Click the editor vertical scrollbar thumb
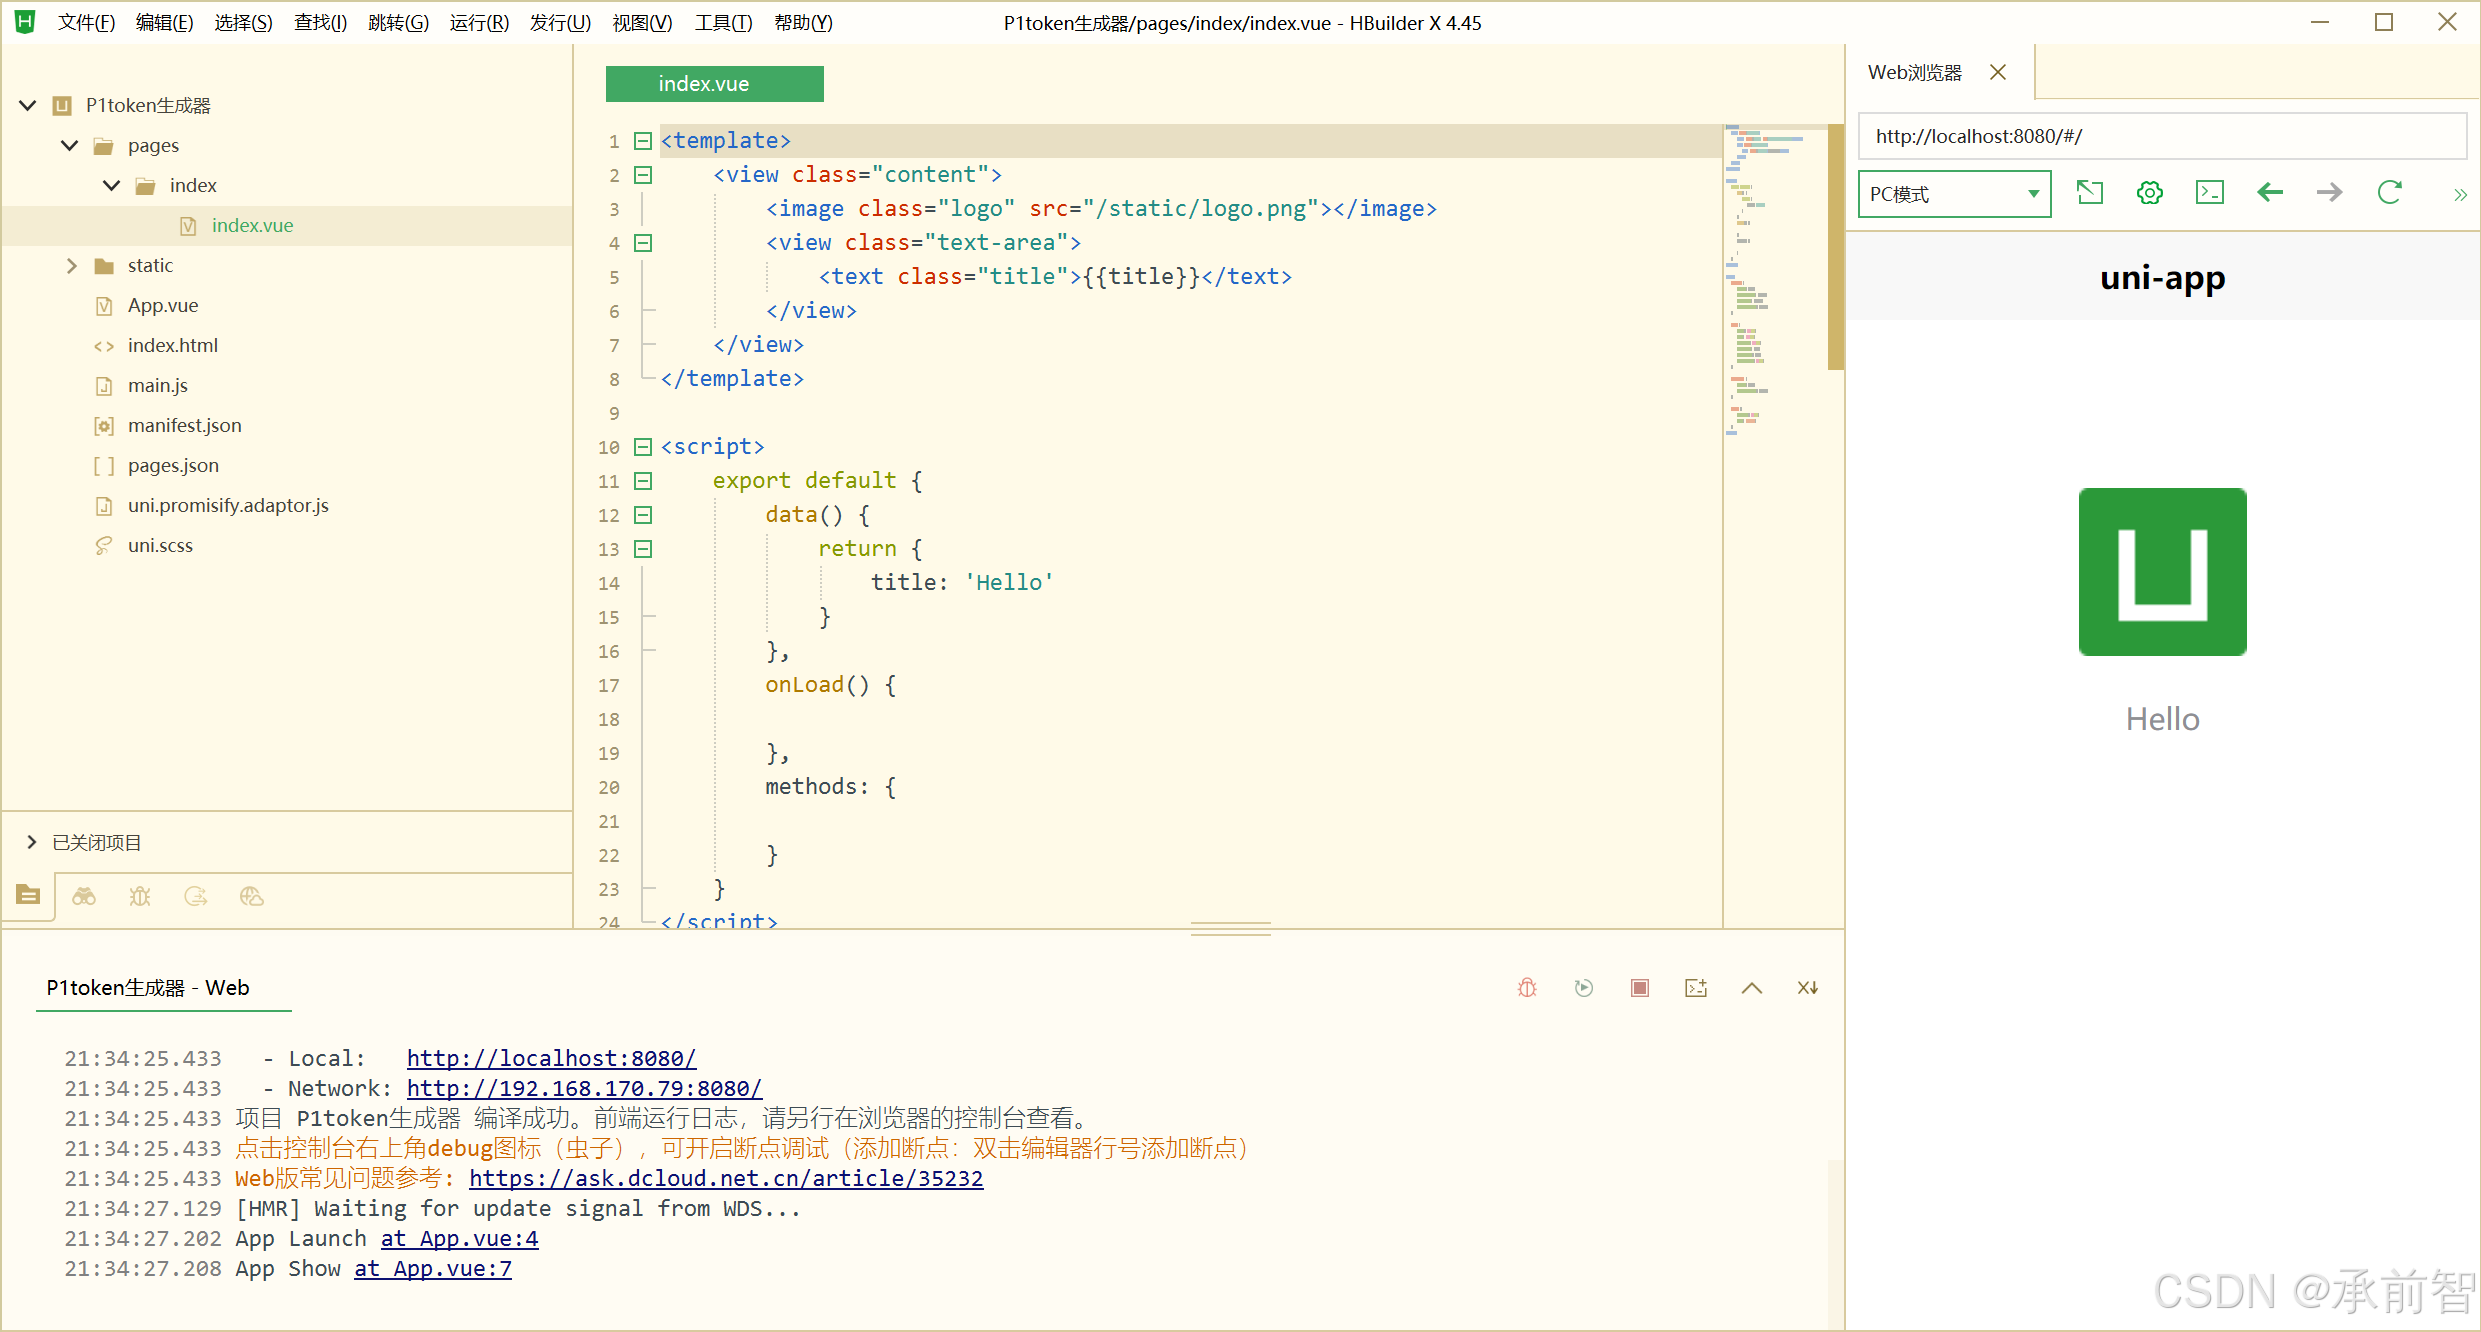The height and width of the screenshot is (1332, 2481). pyautogui.click(x=1835, y=246)
